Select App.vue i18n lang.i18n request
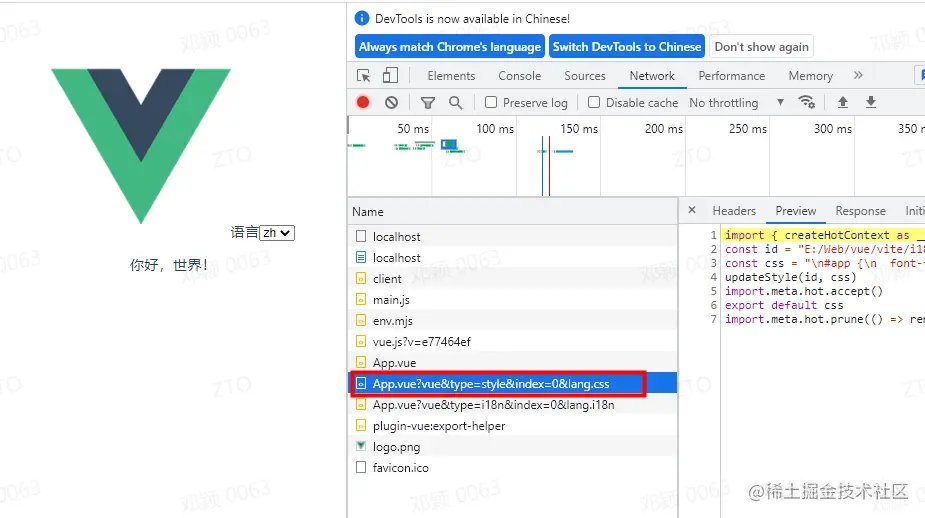Viewport: 925px width, 518px height. click(x=512, y=405)
